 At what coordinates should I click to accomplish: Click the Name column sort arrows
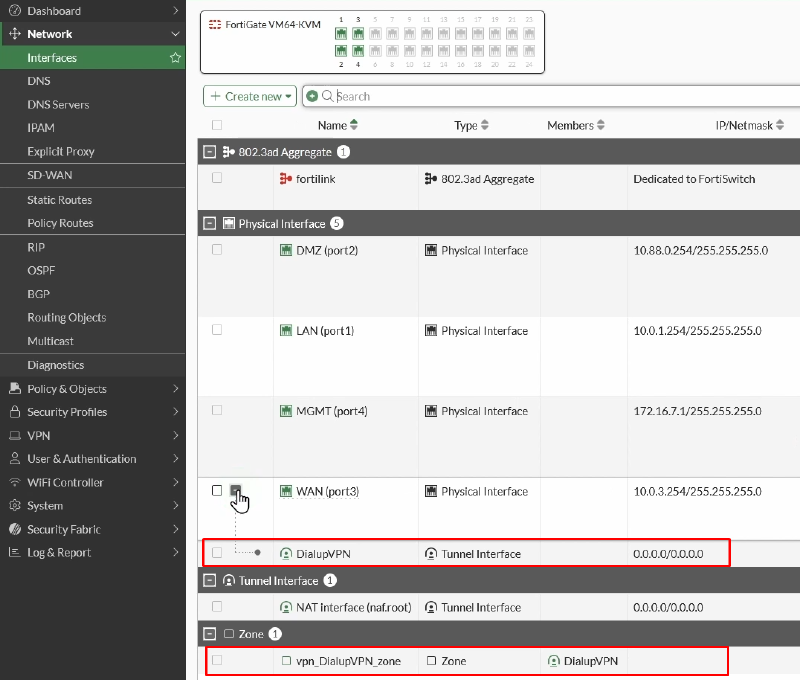tap(354, 125)
